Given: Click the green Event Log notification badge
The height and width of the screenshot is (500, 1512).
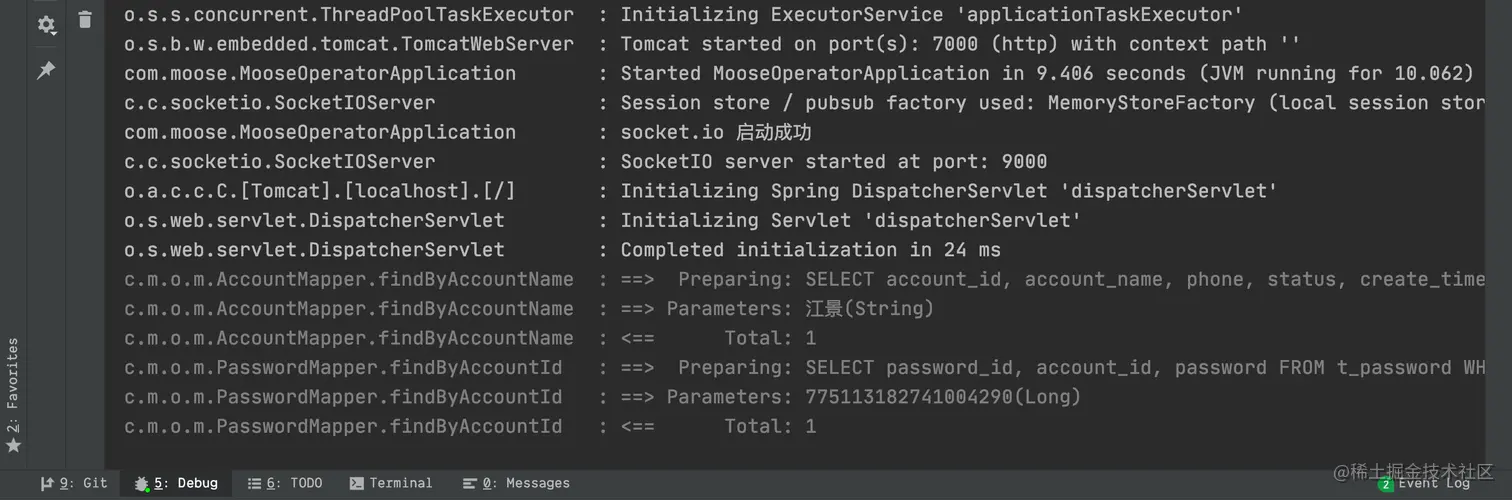Looking at the screenshot, I should tap(1386, 484).
